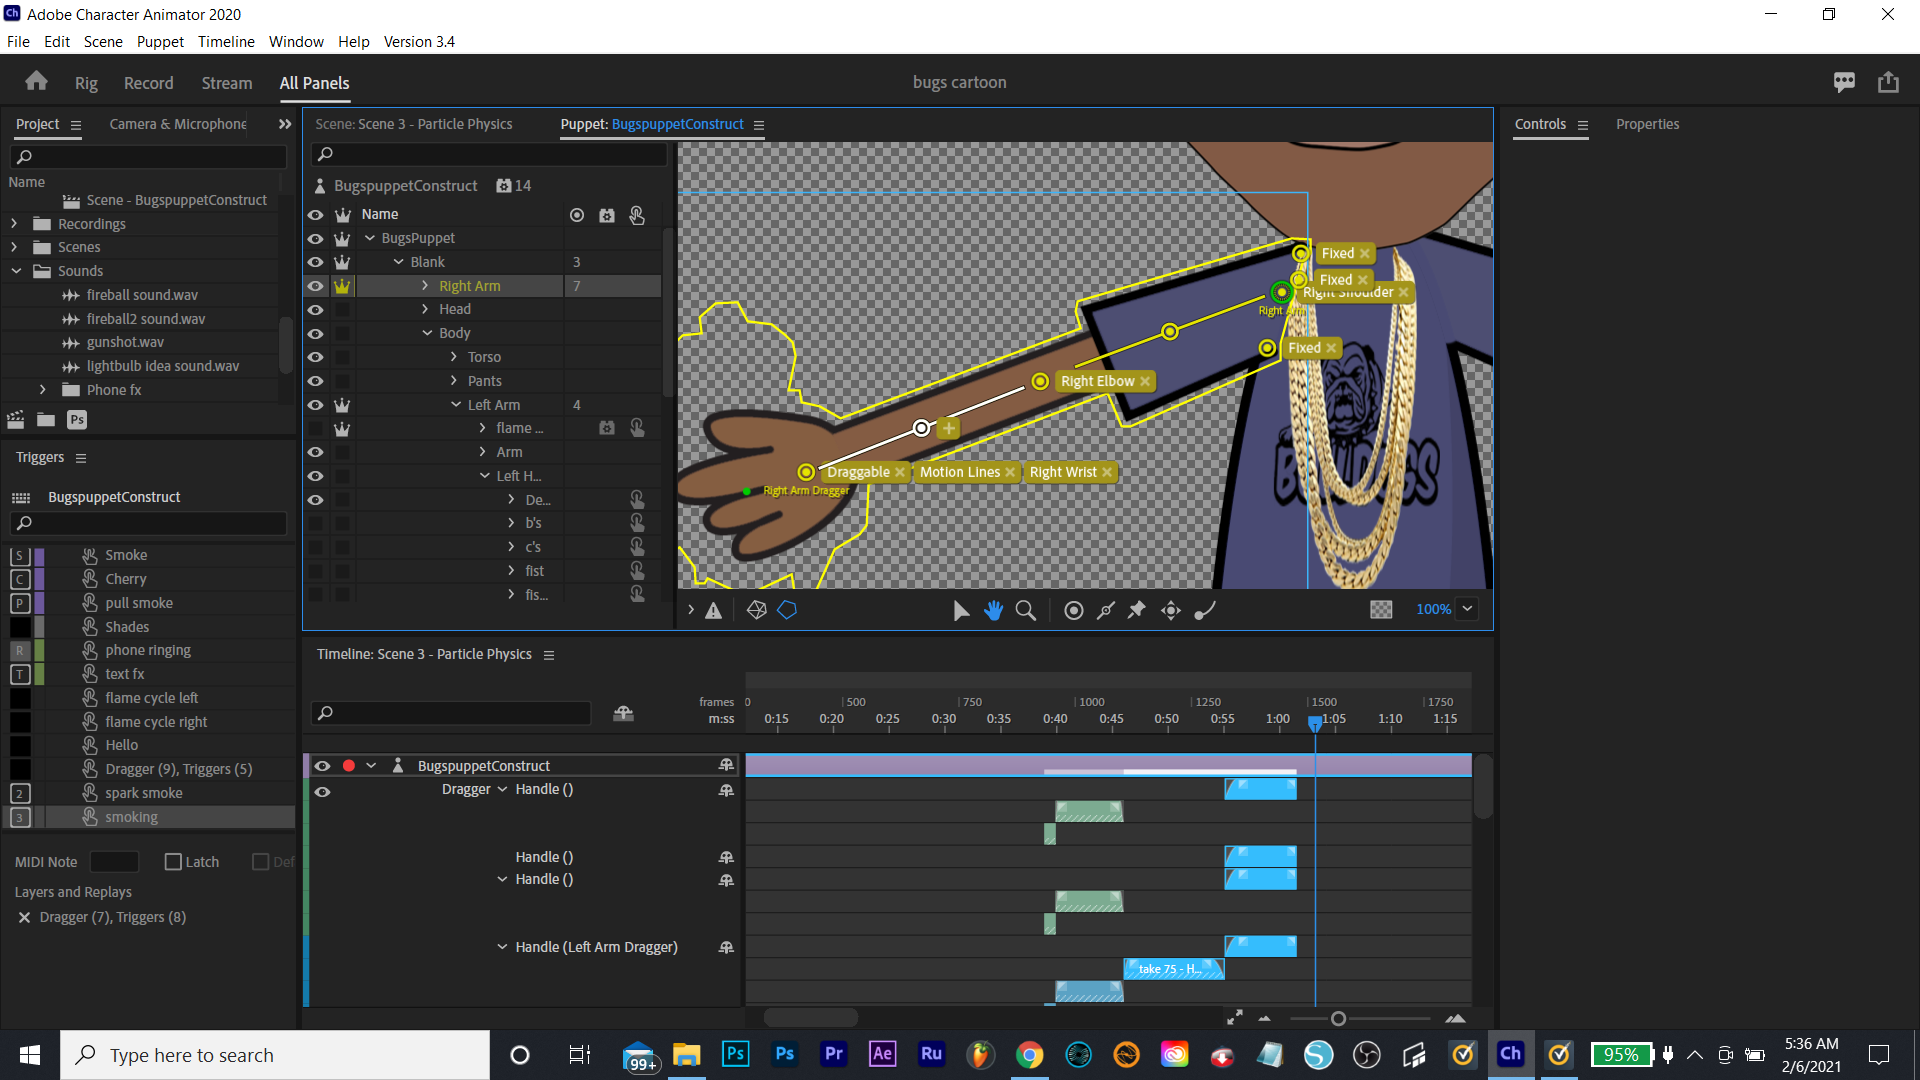Open the zoom percentage dropdown

point(1467,609)
